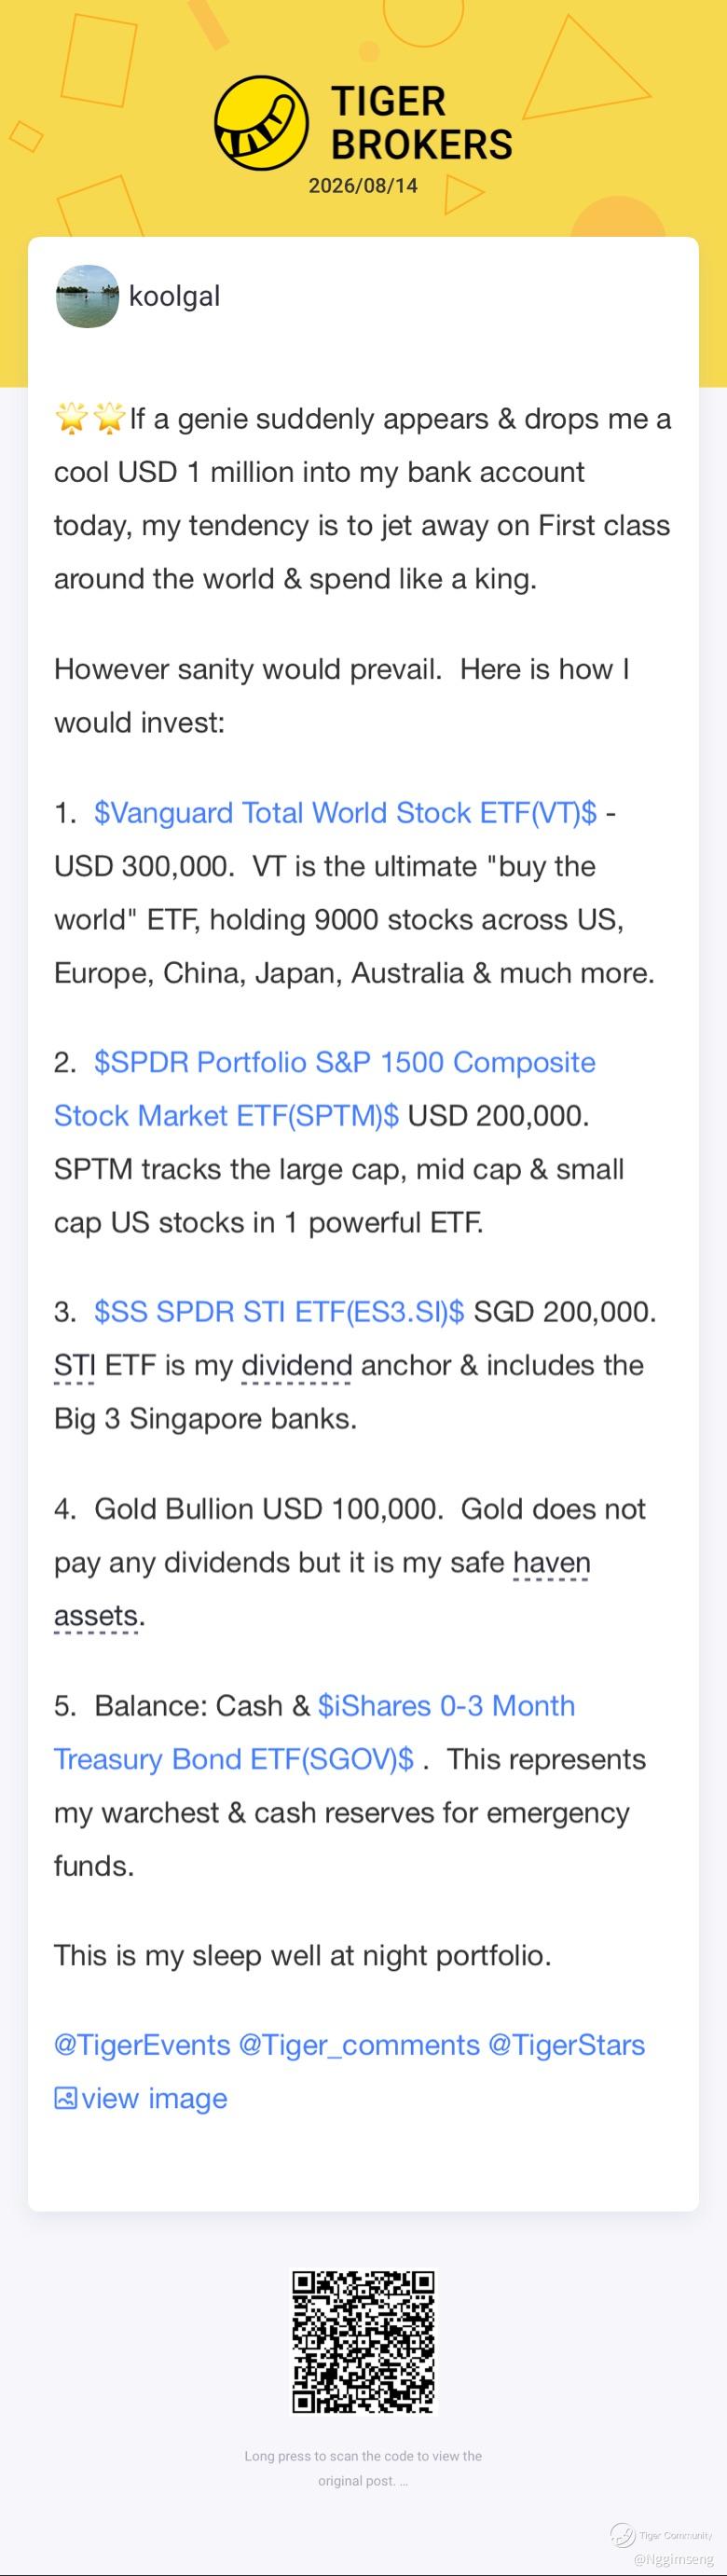Open the Vanguard Total World Stock ETF(VT) link

[345, 812]
